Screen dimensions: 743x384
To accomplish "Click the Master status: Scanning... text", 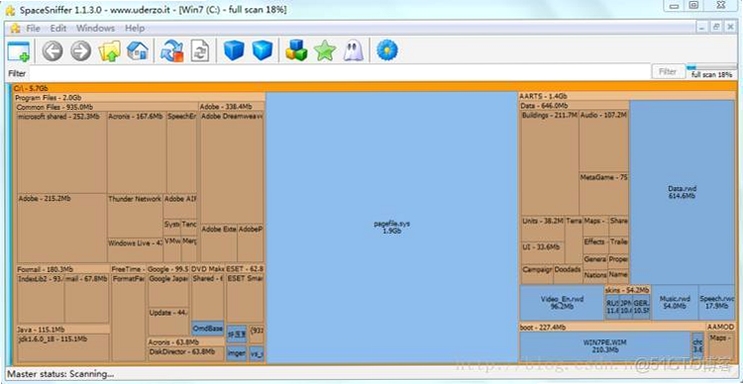I will 60,374.
